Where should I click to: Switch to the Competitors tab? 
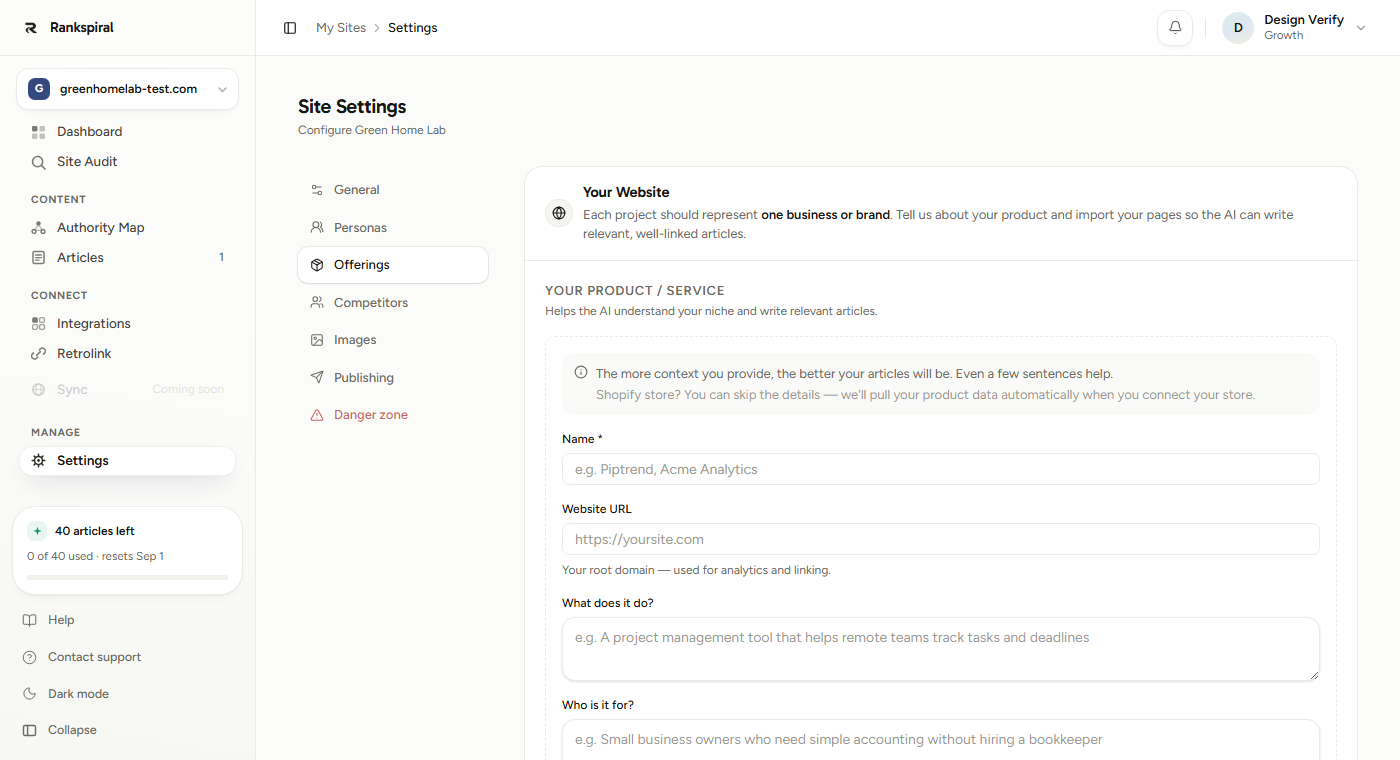point(393,303)
